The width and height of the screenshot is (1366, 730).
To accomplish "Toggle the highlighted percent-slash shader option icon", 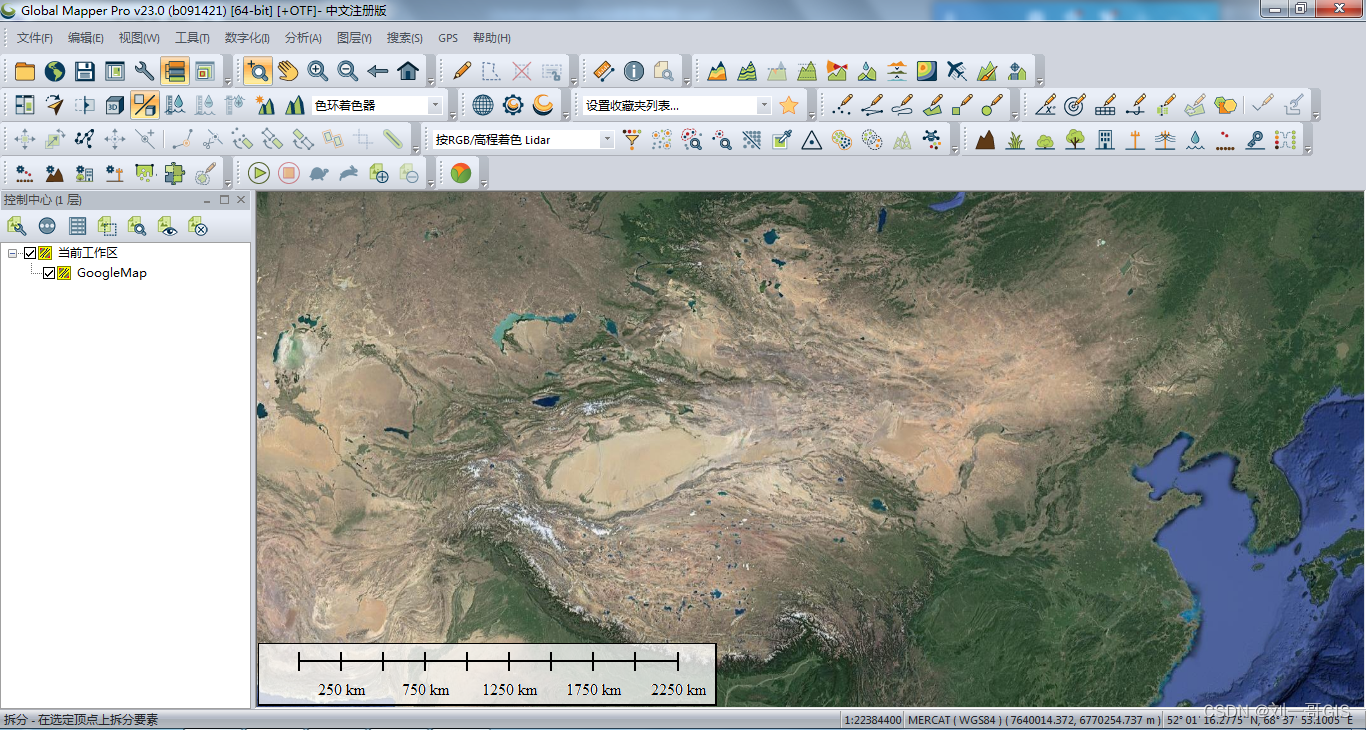I will (x=145, y=105).
